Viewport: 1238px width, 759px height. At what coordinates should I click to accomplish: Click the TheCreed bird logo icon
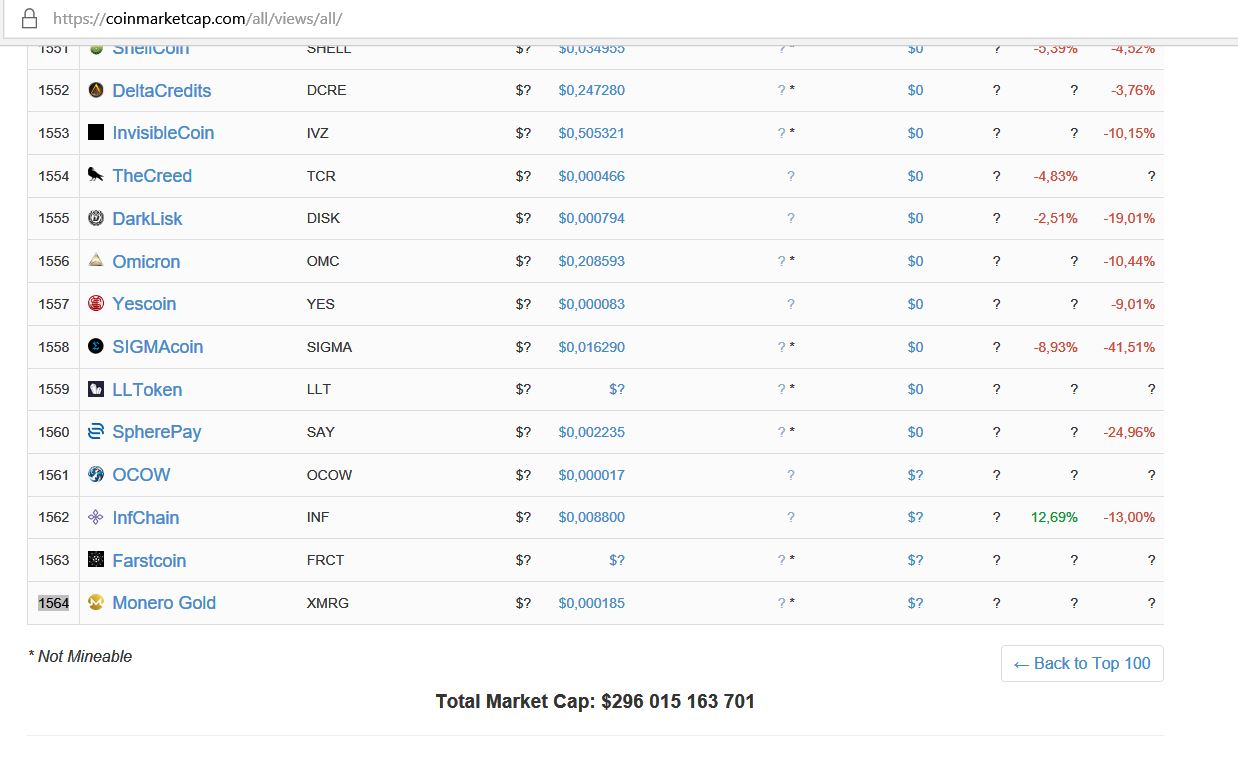96,175
